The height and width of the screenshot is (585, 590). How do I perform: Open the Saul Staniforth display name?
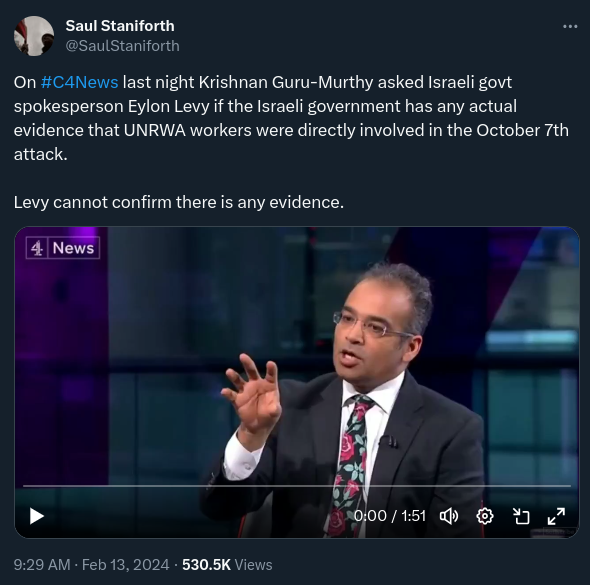coord(120,26)
